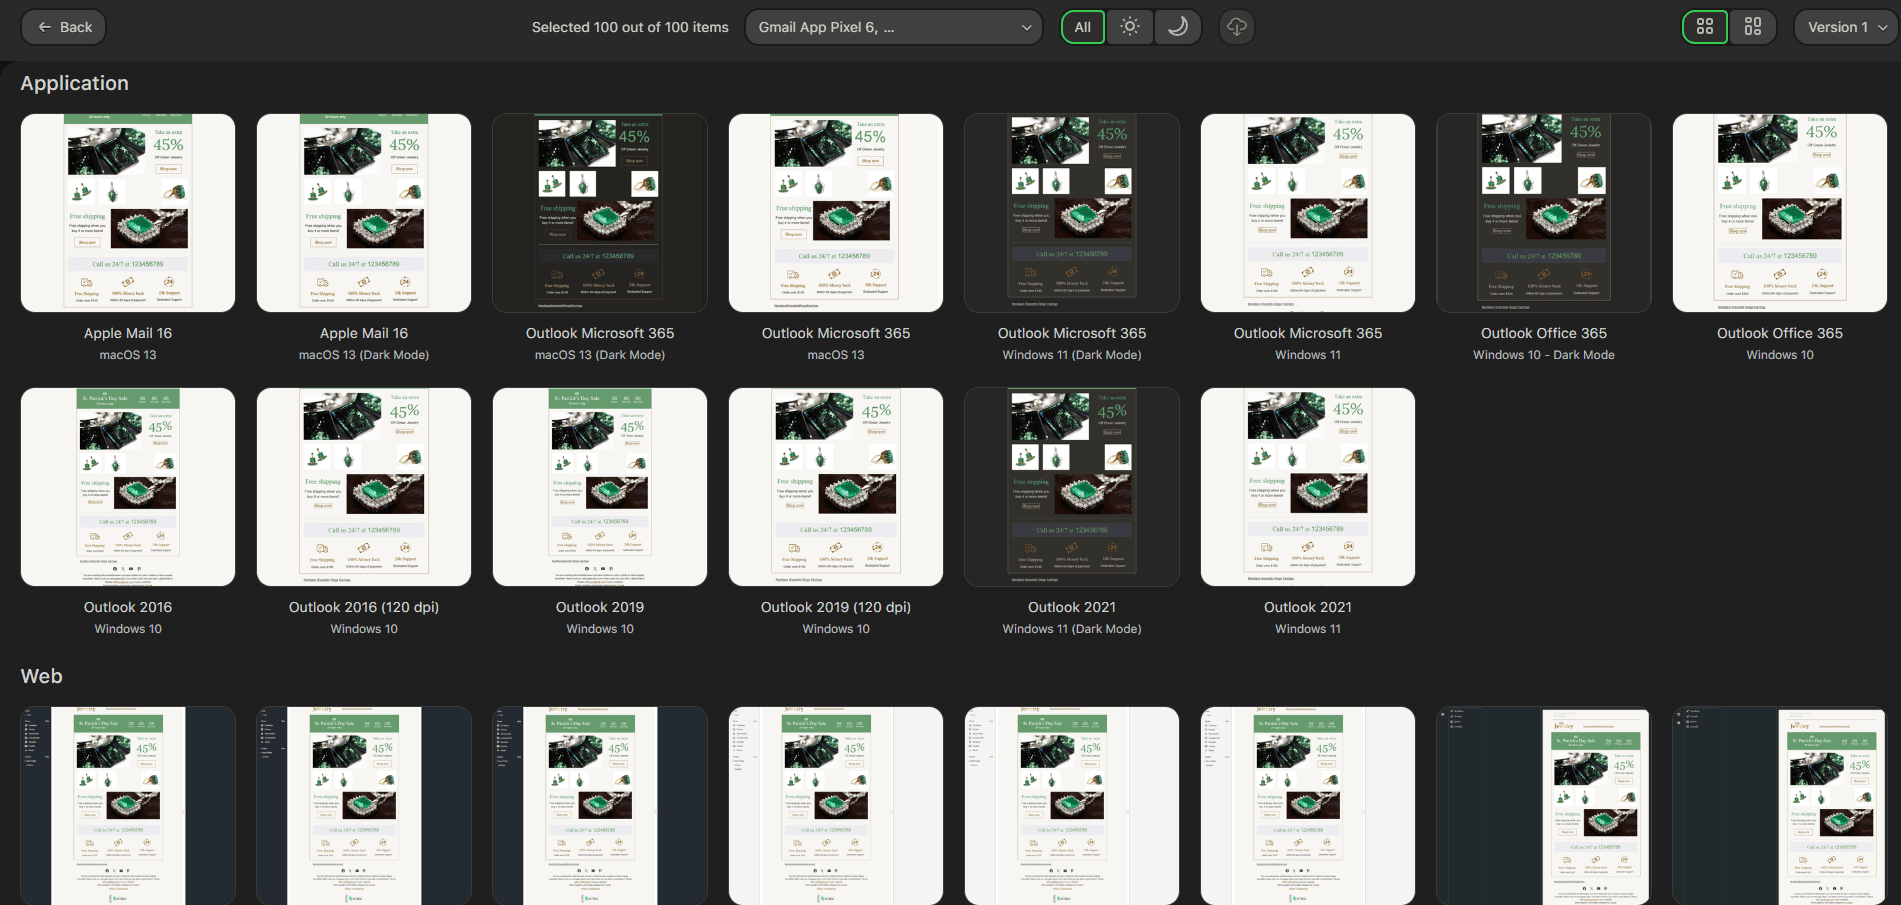Viewport: 1901px width, 905px height.
Task: Go back using the Back button
Action: pyautogui.click(x=65, y=27)
